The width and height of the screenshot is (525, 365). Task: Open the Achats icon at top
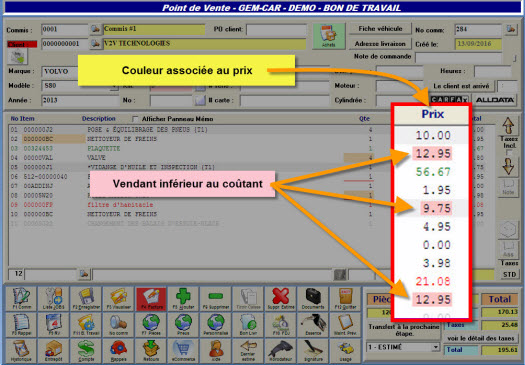[328, 36]
